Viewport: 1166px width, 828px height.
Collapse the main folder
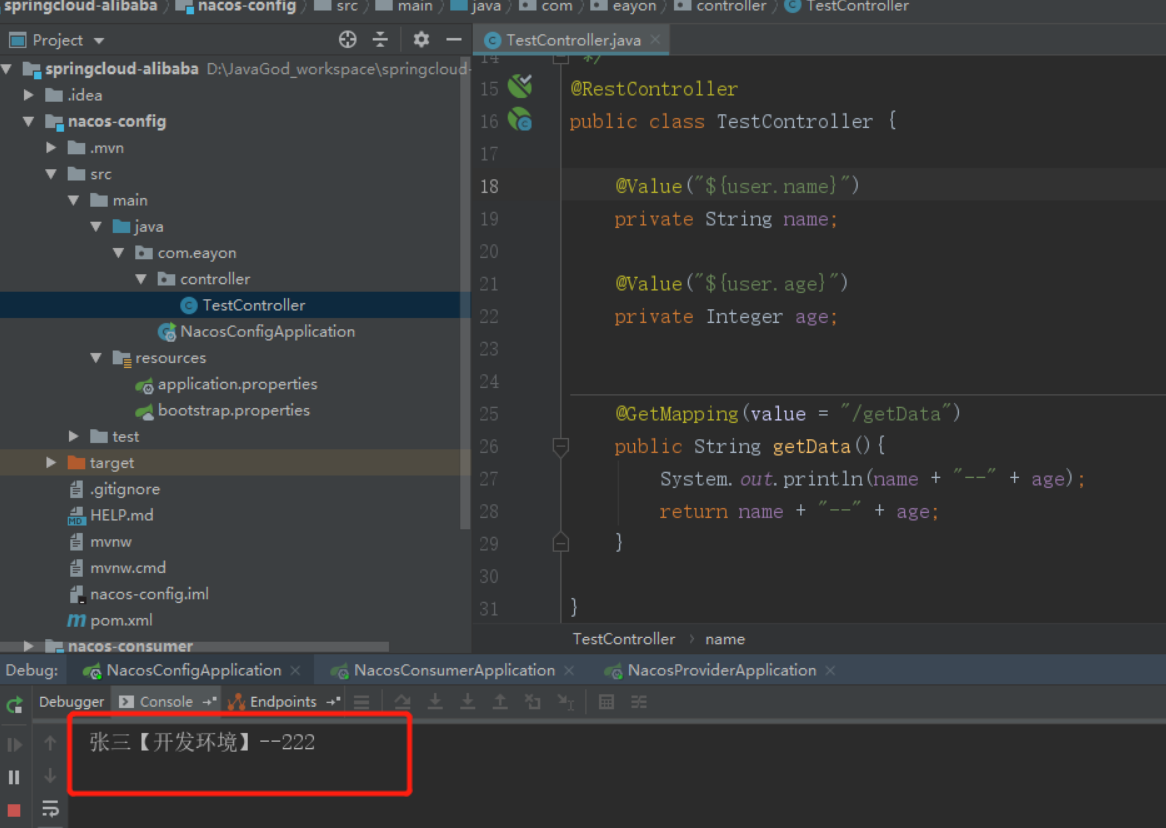[74, 200]
